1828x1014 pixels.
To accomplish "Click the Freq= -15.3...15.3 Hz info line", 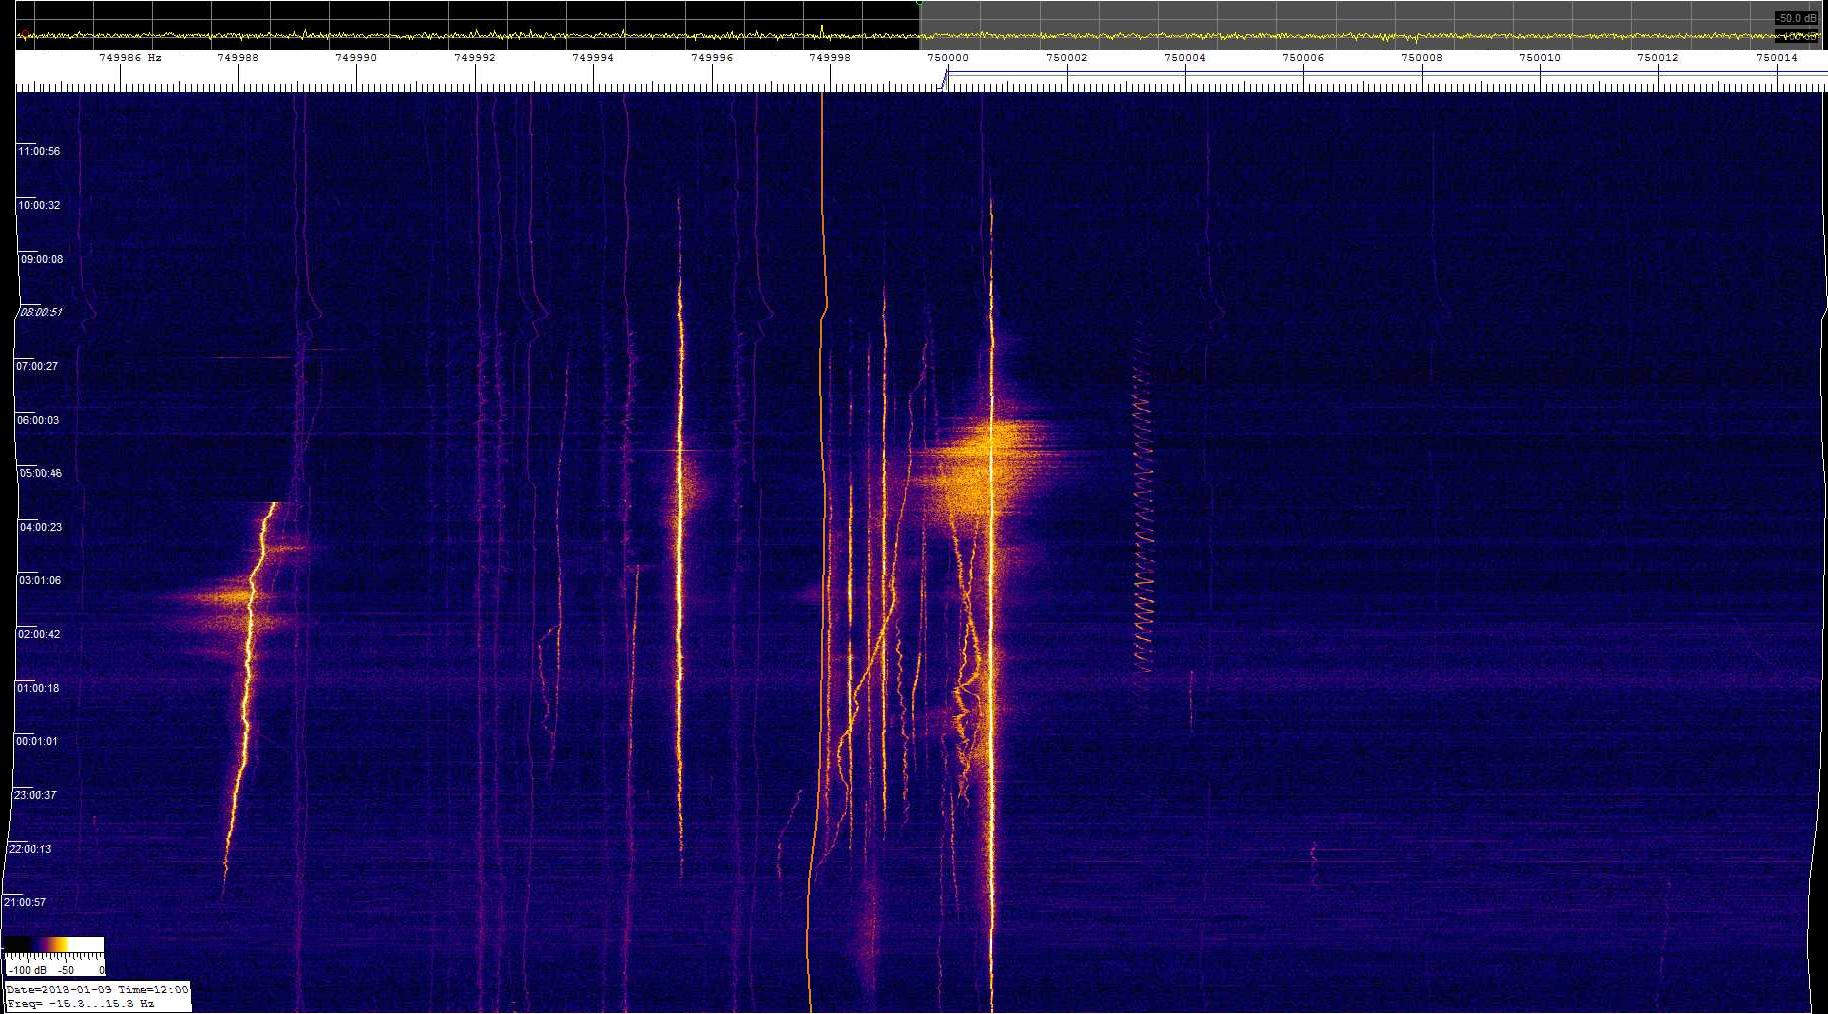I will tap(81, 1004).
